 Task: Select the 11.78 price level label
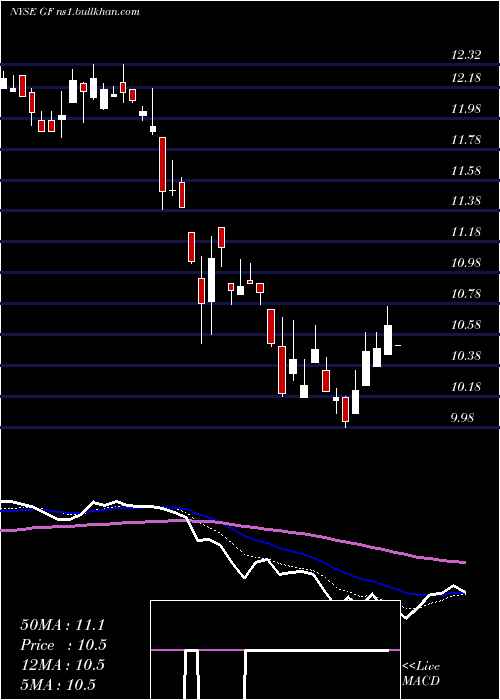tap(466, 140)
